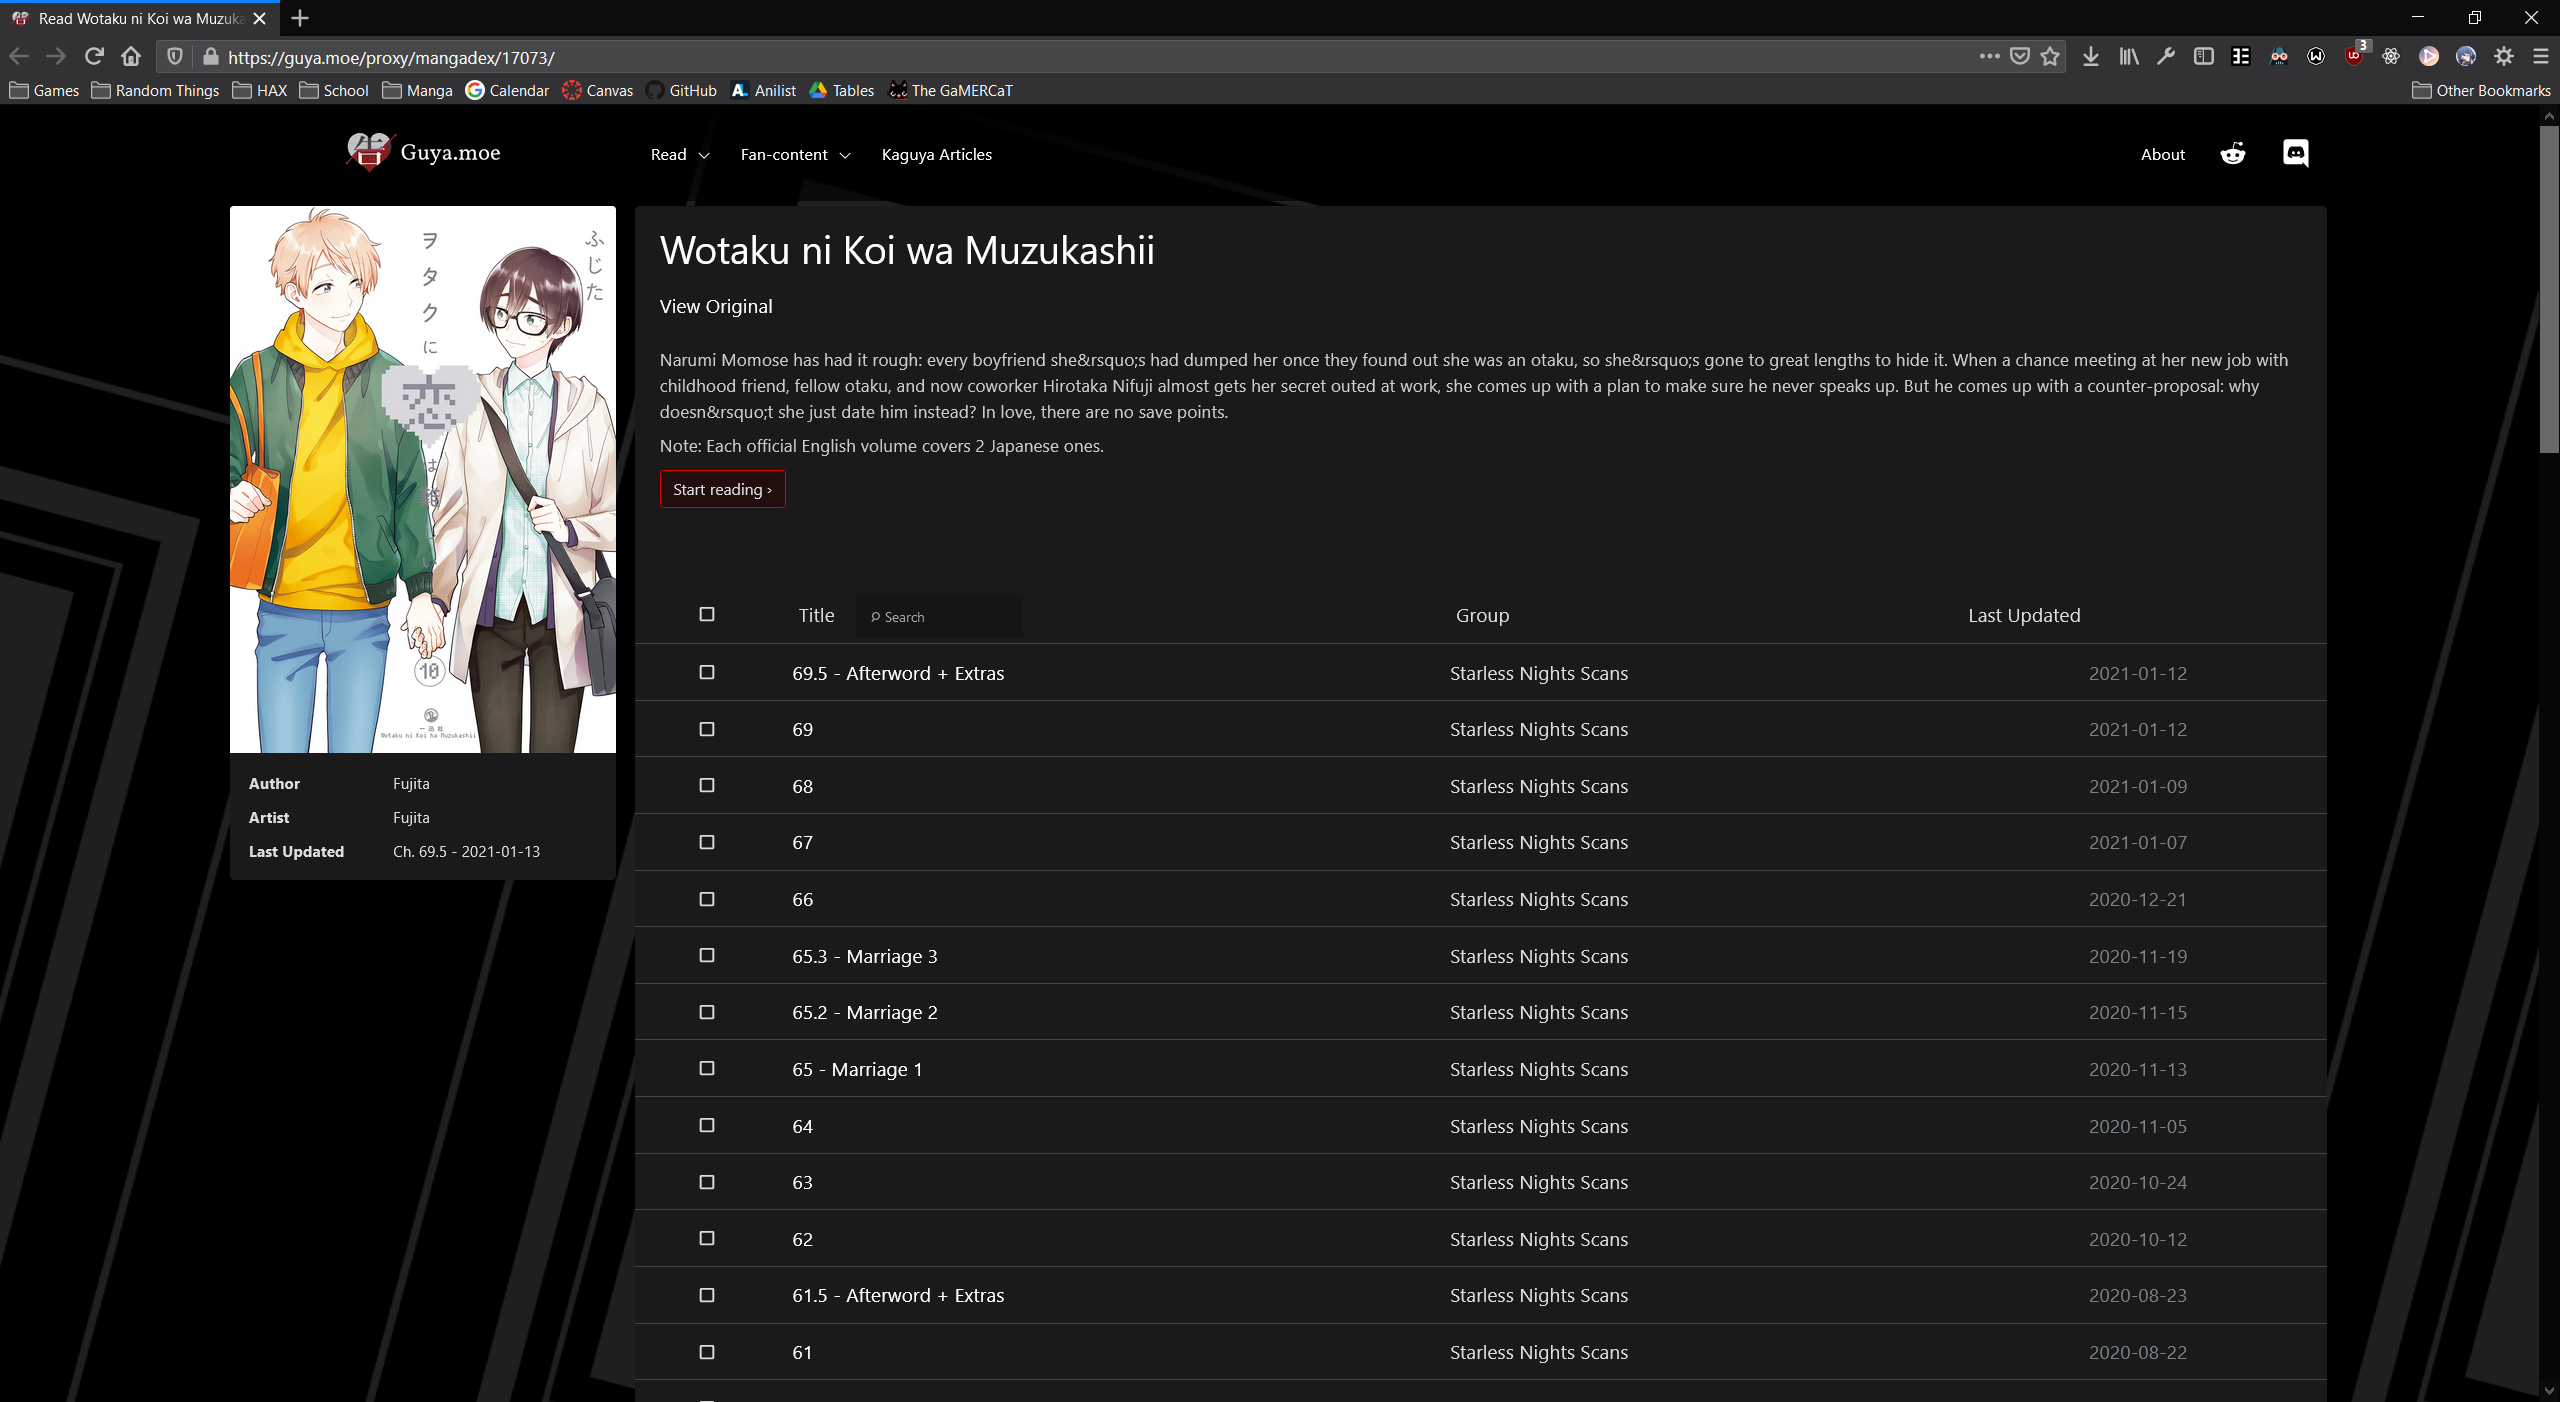
Task: Open the Discord icon link
Action: pyautogui.click(x=2295, y=153)
